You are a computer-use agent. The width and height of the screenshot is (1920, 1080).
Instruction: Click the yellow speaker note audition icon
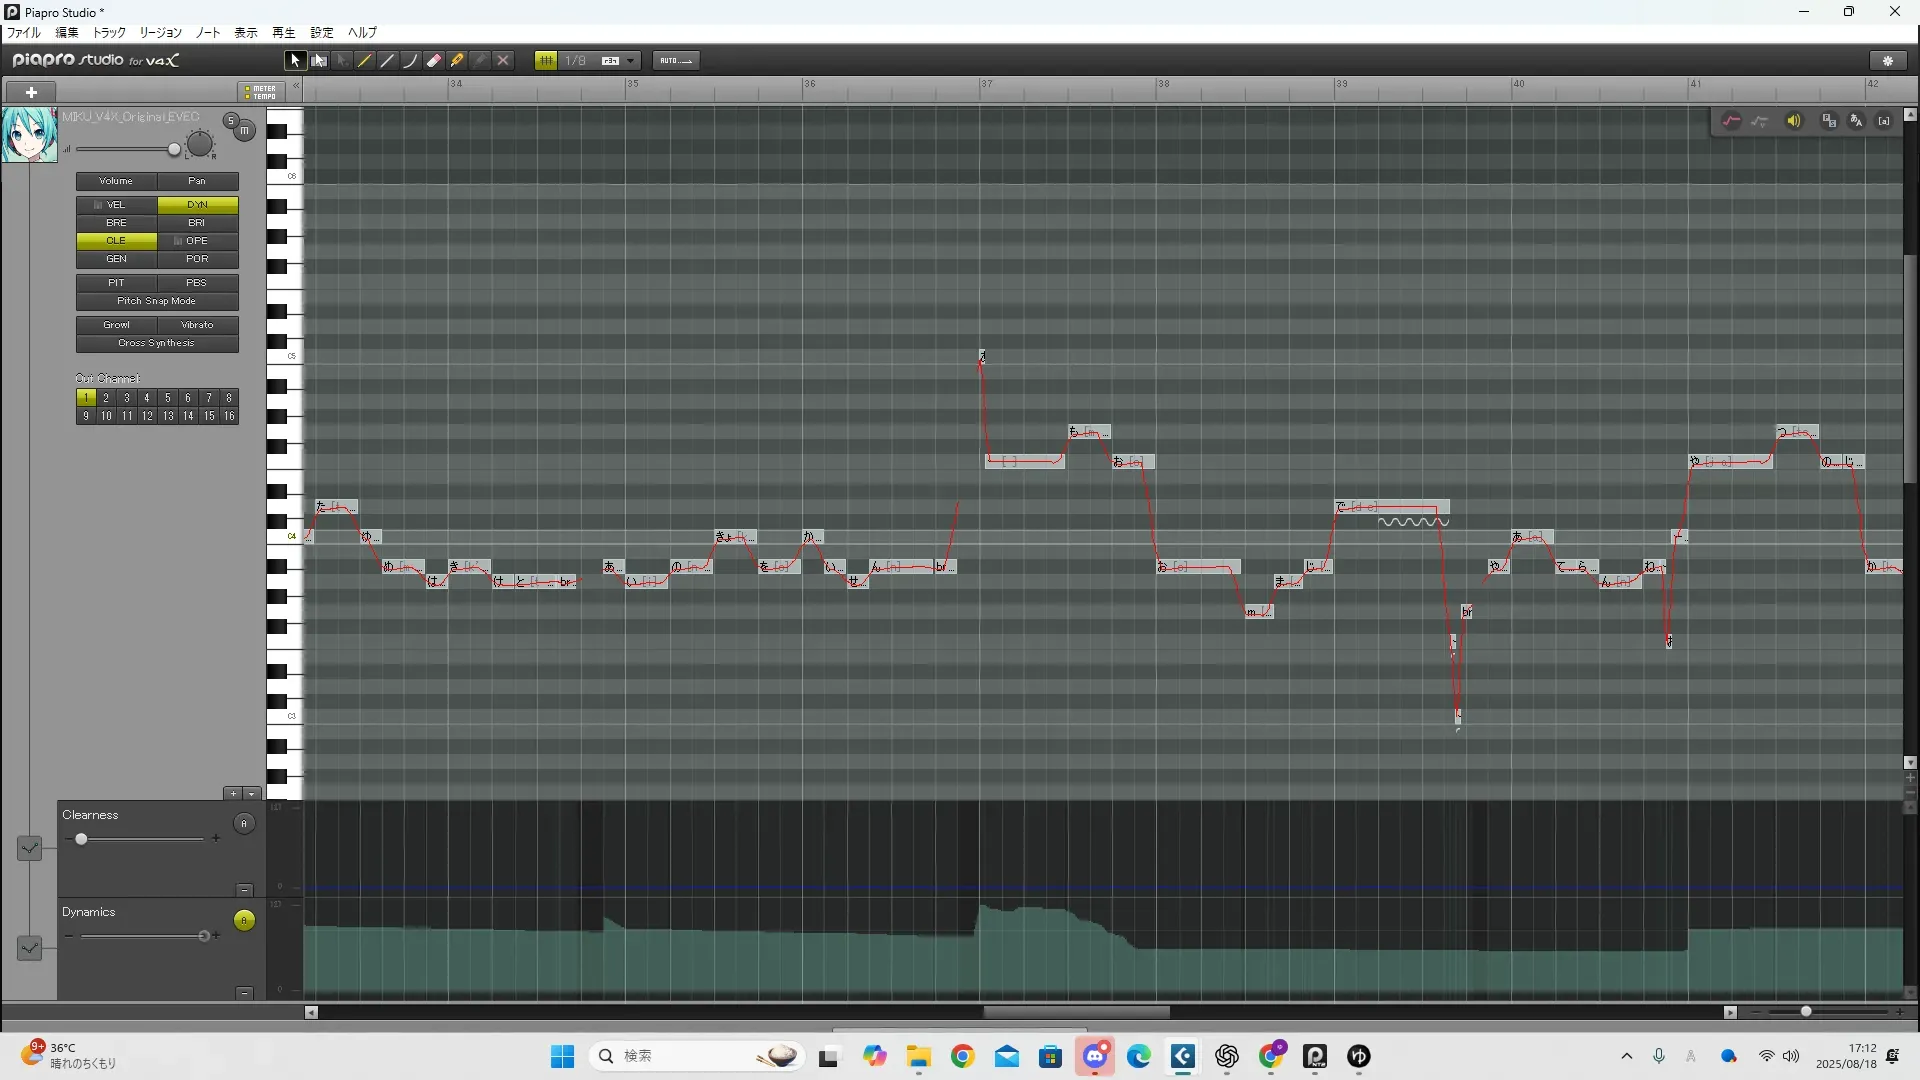click(1794, 121)
